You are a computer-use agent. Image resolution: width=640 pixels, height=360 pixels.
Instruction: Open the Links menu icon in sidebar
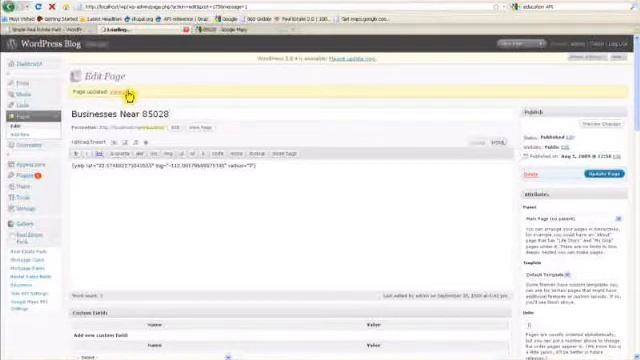pos(11,105)
